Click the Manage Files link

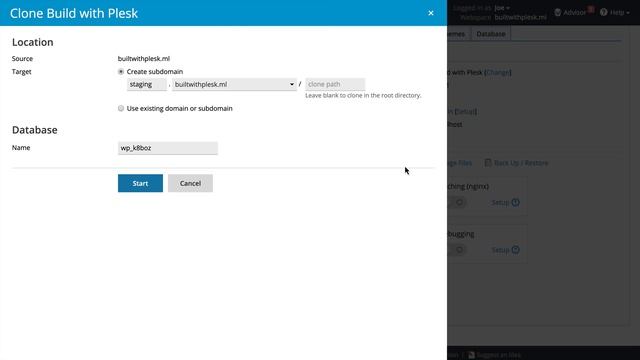tap(460, 163)
